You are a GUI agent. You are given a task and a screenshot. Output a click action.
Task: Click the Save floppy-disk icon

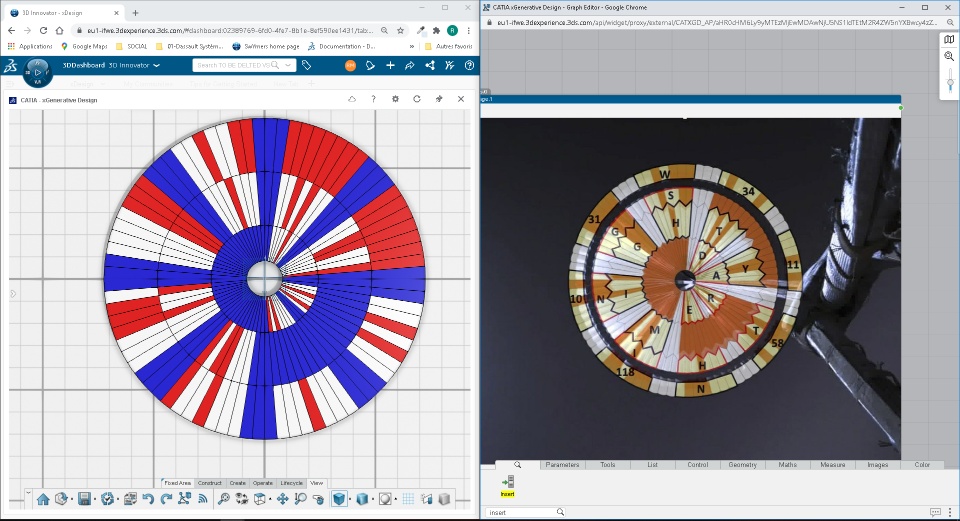[x=84, y=499]
